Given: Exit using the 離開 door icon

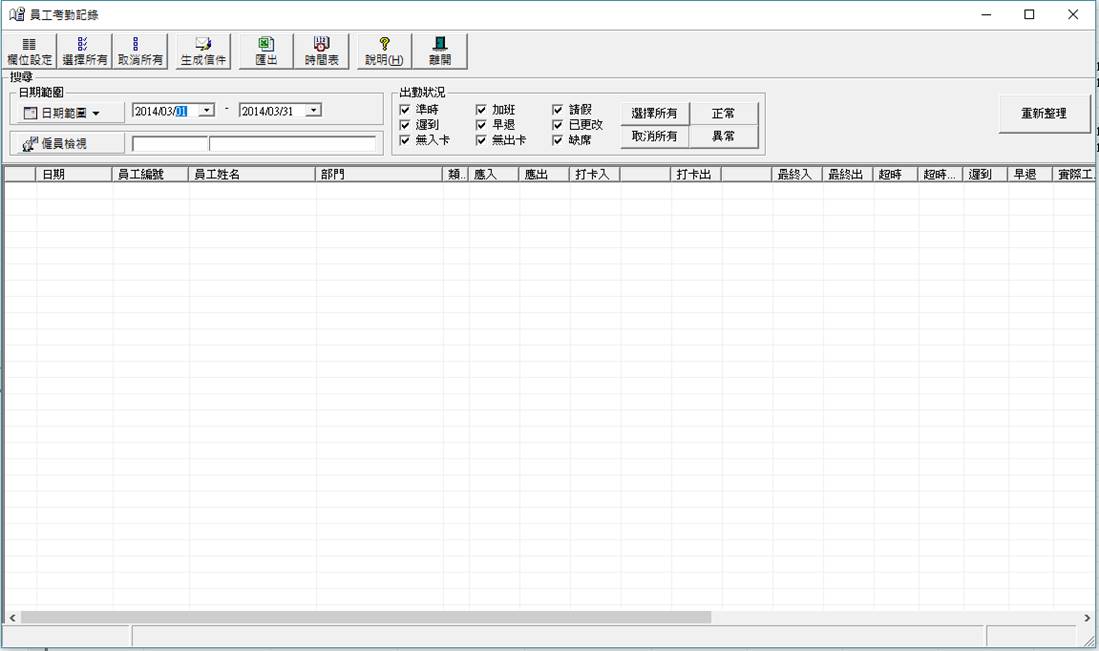Looking at the screenshot, I should 440,51.
